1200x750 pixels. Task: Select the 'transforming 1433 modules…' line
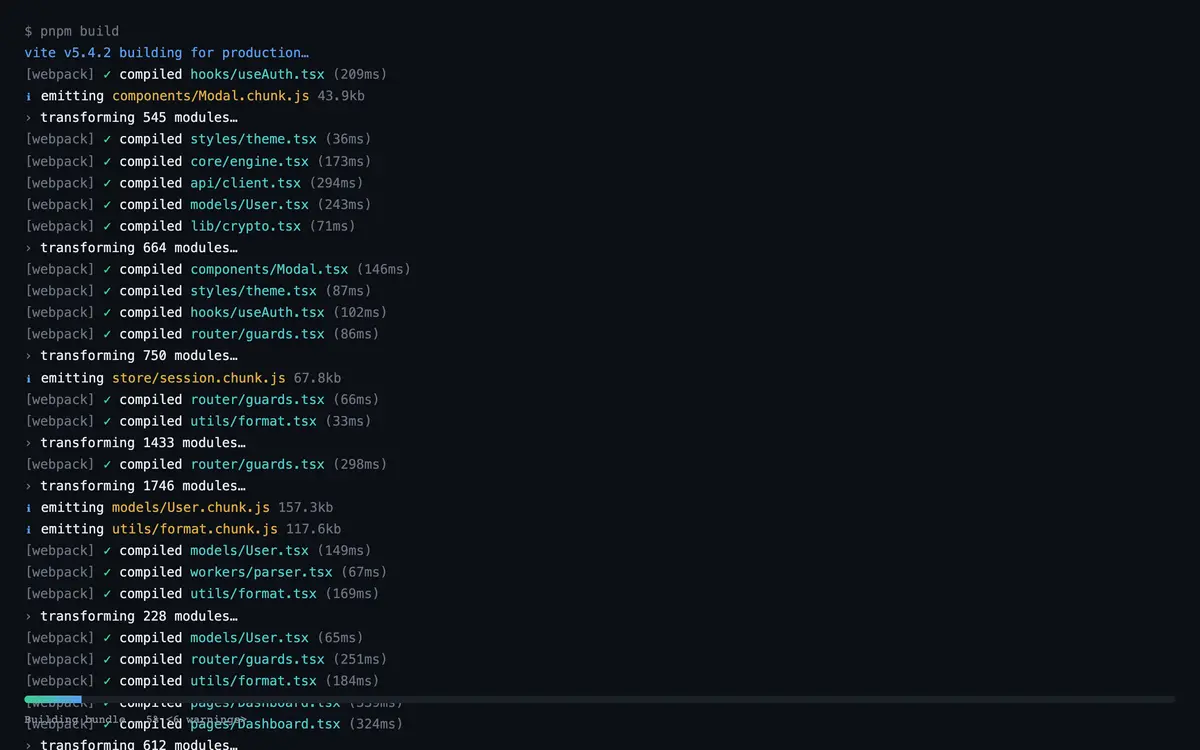(135, 443)
